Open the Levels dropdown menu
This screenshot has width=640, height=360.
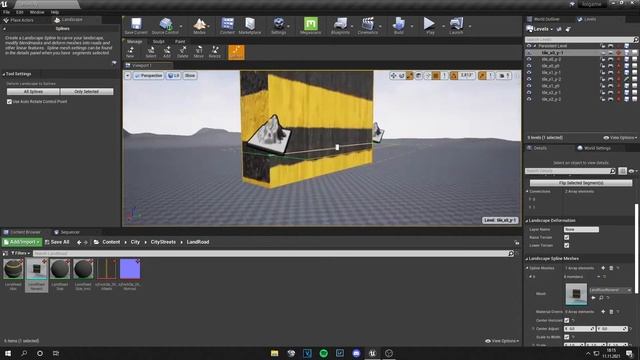[540, 29]
